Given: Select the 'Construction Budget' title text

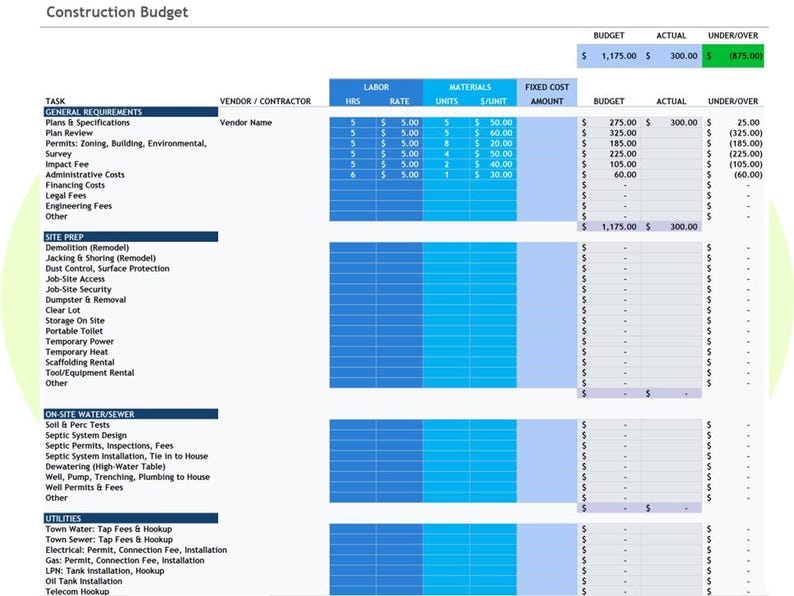Looking at the screenshot, I should point(117,12).
